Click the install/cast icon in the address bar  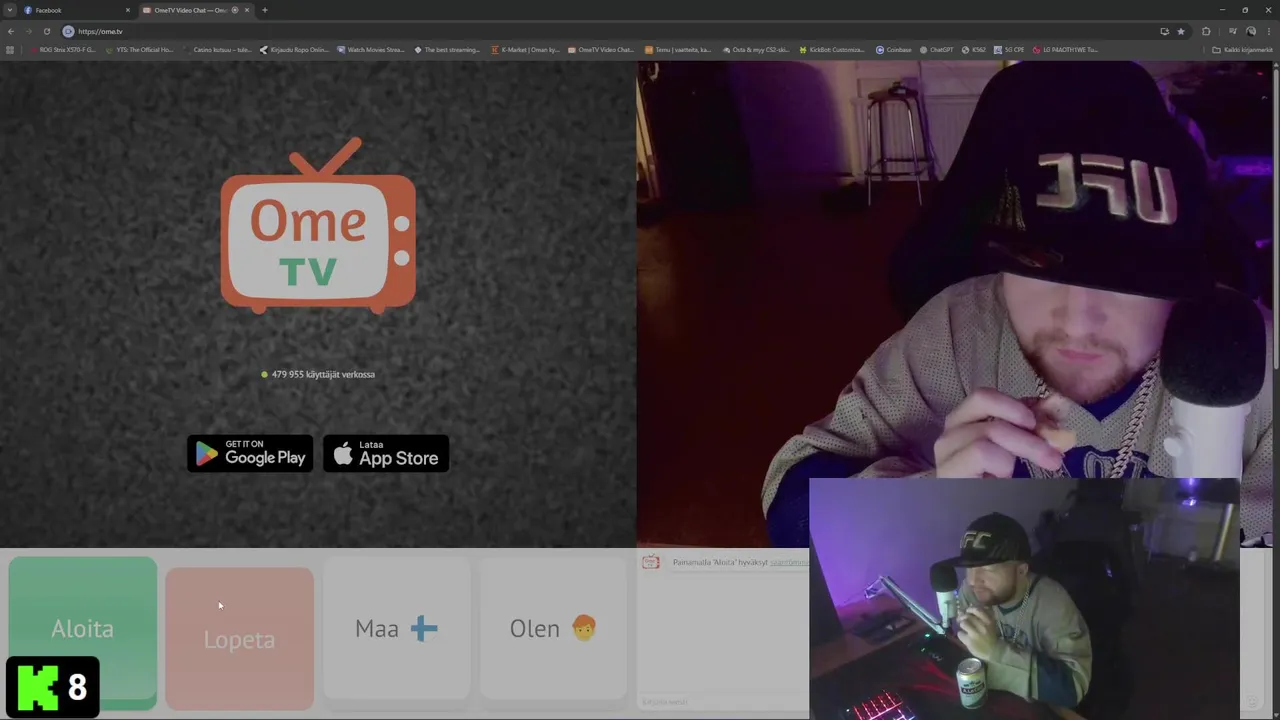tap(1164, 31)
